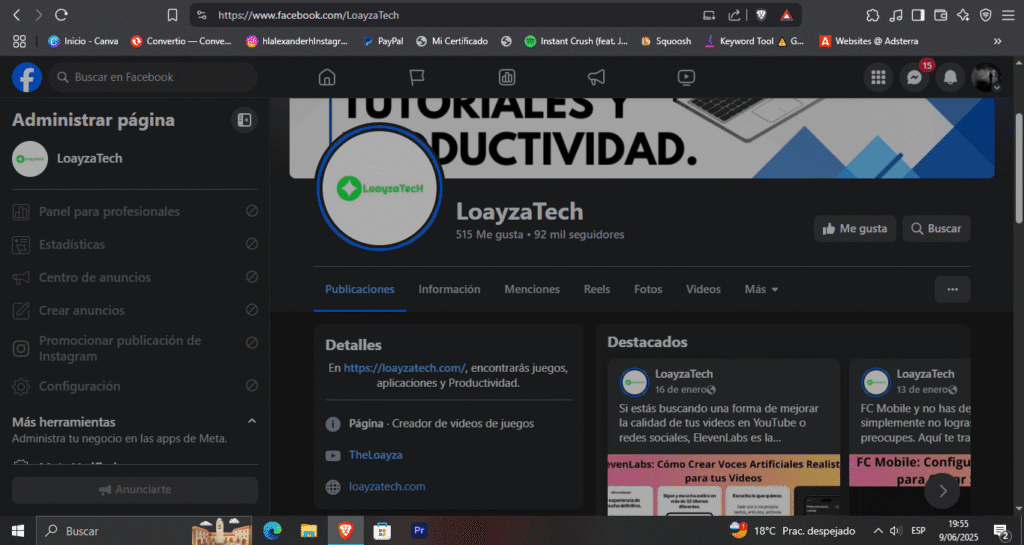Switch to the Información tab
Viewport: 1024px width, 545px height.
point(449,289)
